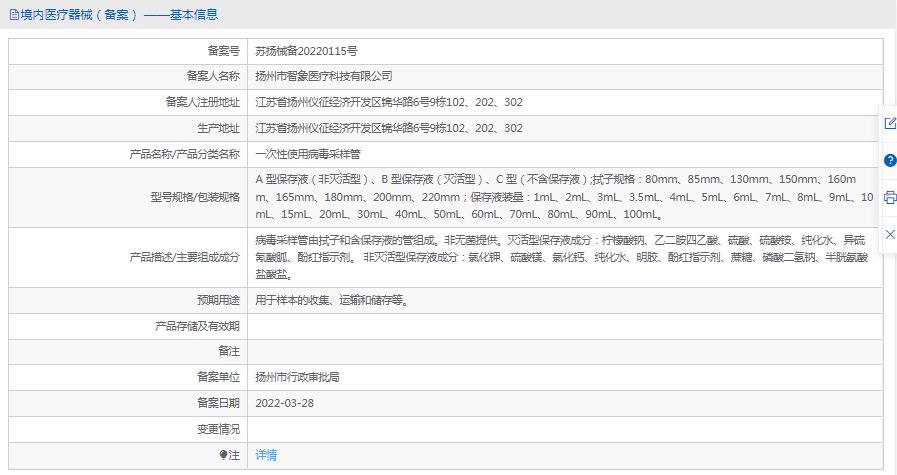The height and width of the screenshot is (475, 897).
Task: Click the filing date 2022-03-28
Action: (284, 403)
